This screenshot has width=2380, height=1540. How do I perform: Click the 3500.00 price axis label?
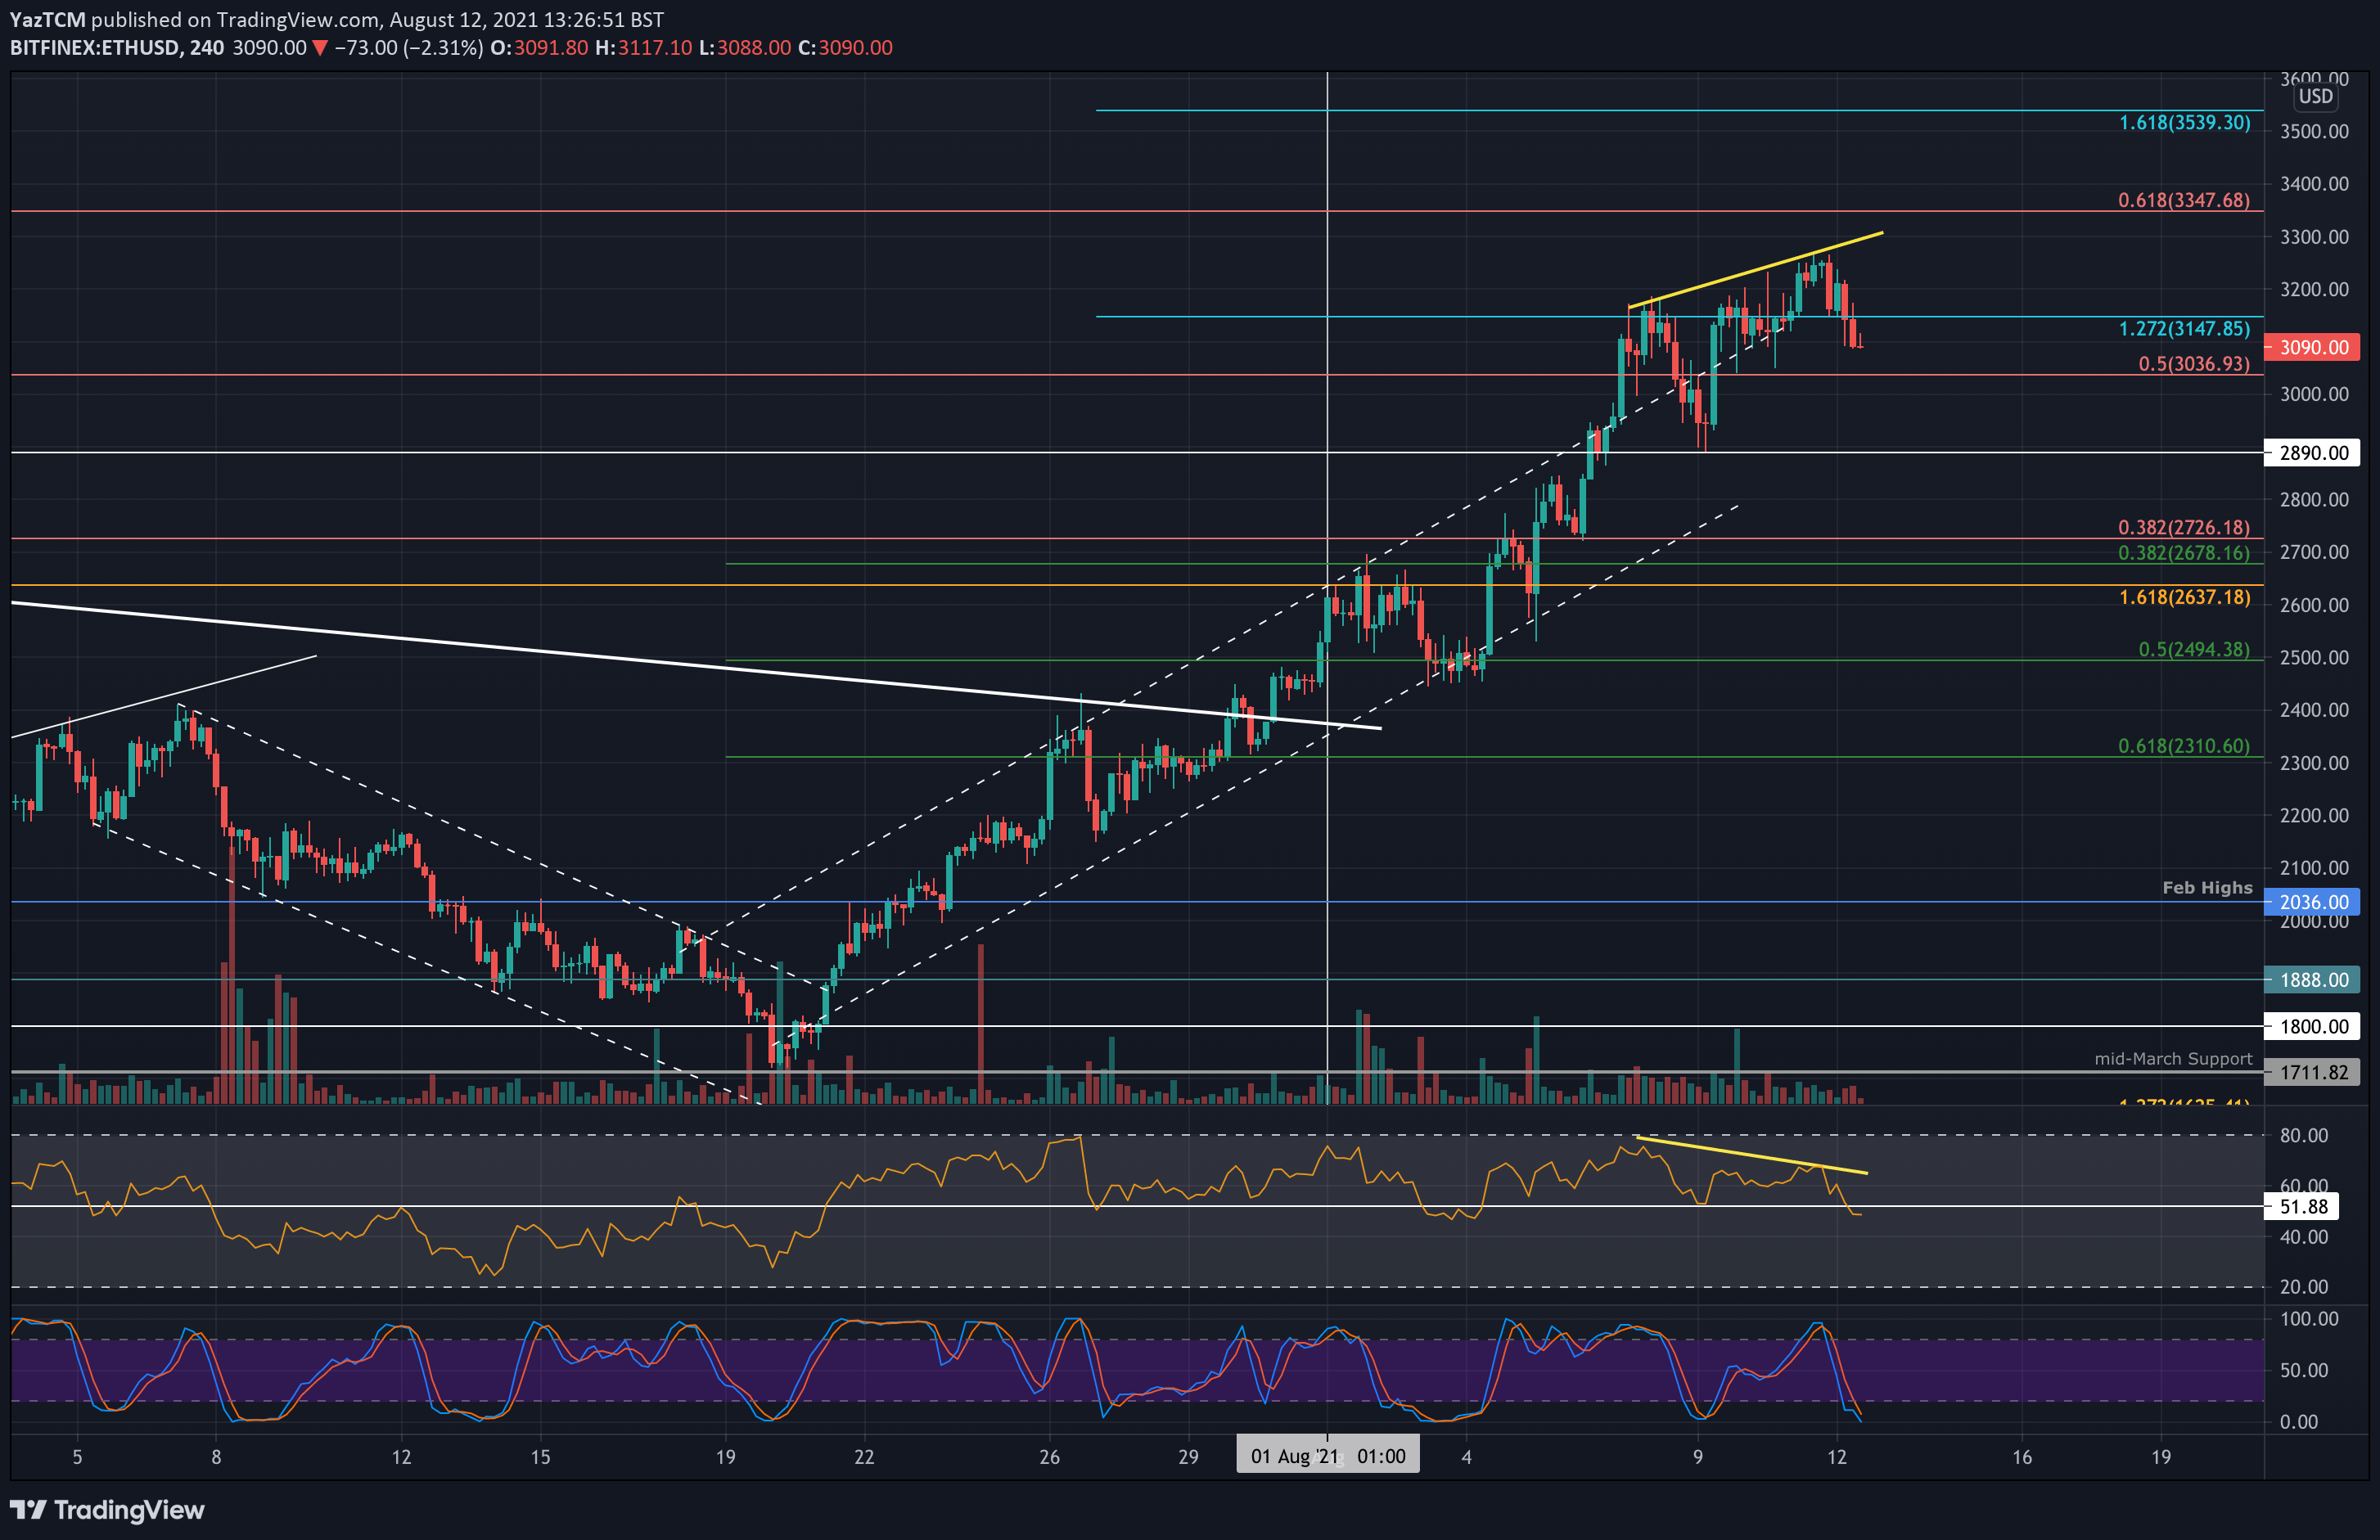2314,131
